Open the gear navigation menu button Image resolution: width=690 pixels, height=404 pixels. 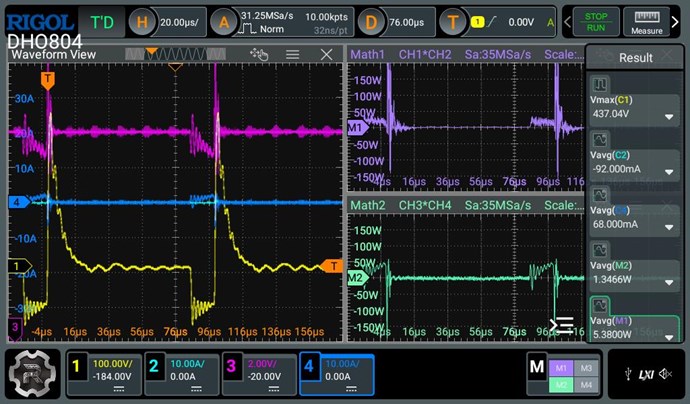pyautogui.click(x=33, y=374)
